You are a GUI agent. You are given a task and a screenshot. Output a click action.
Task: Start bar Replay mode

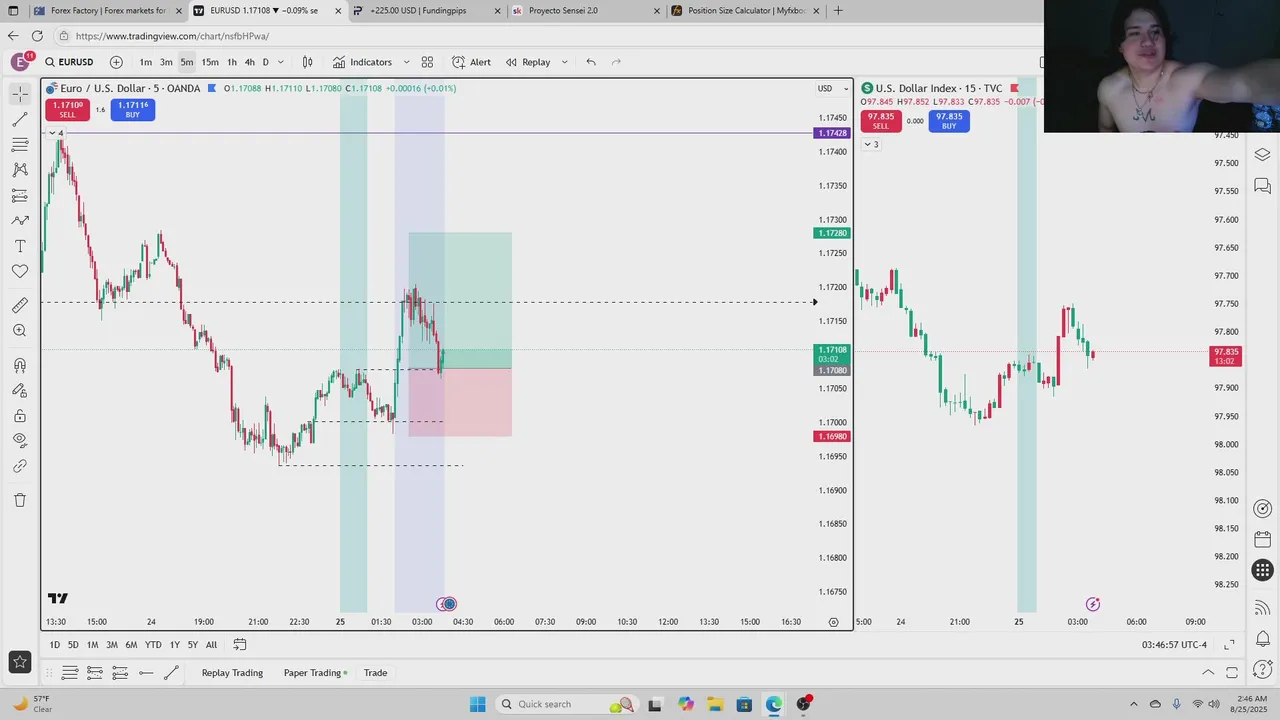pos(528,62)
